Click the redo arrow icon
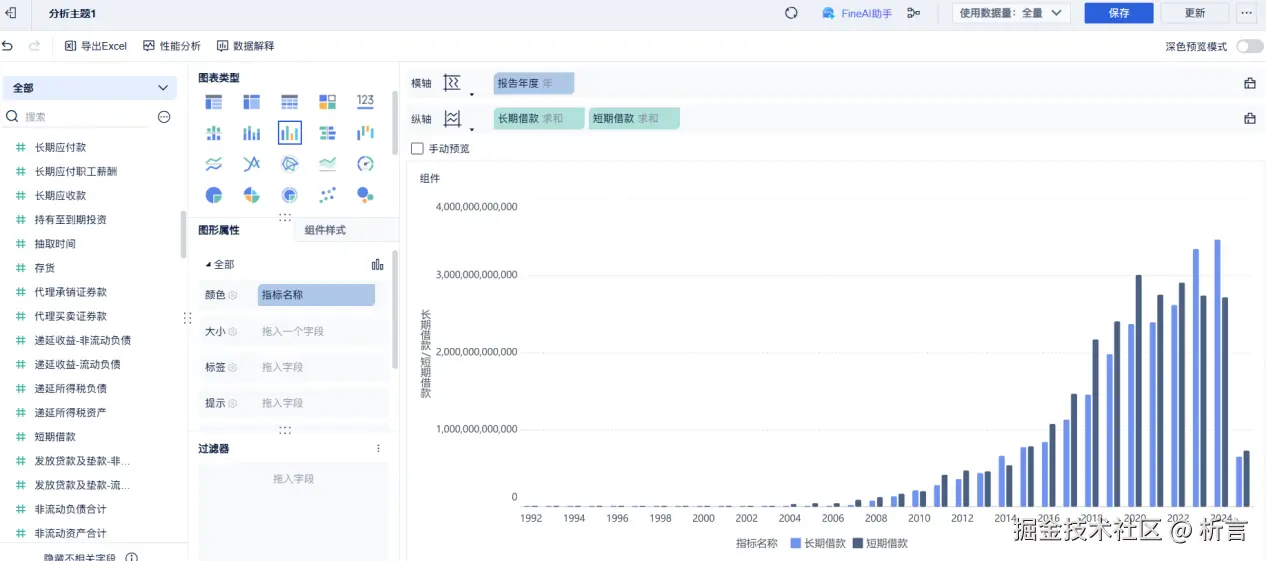 (x=34, y=46)
